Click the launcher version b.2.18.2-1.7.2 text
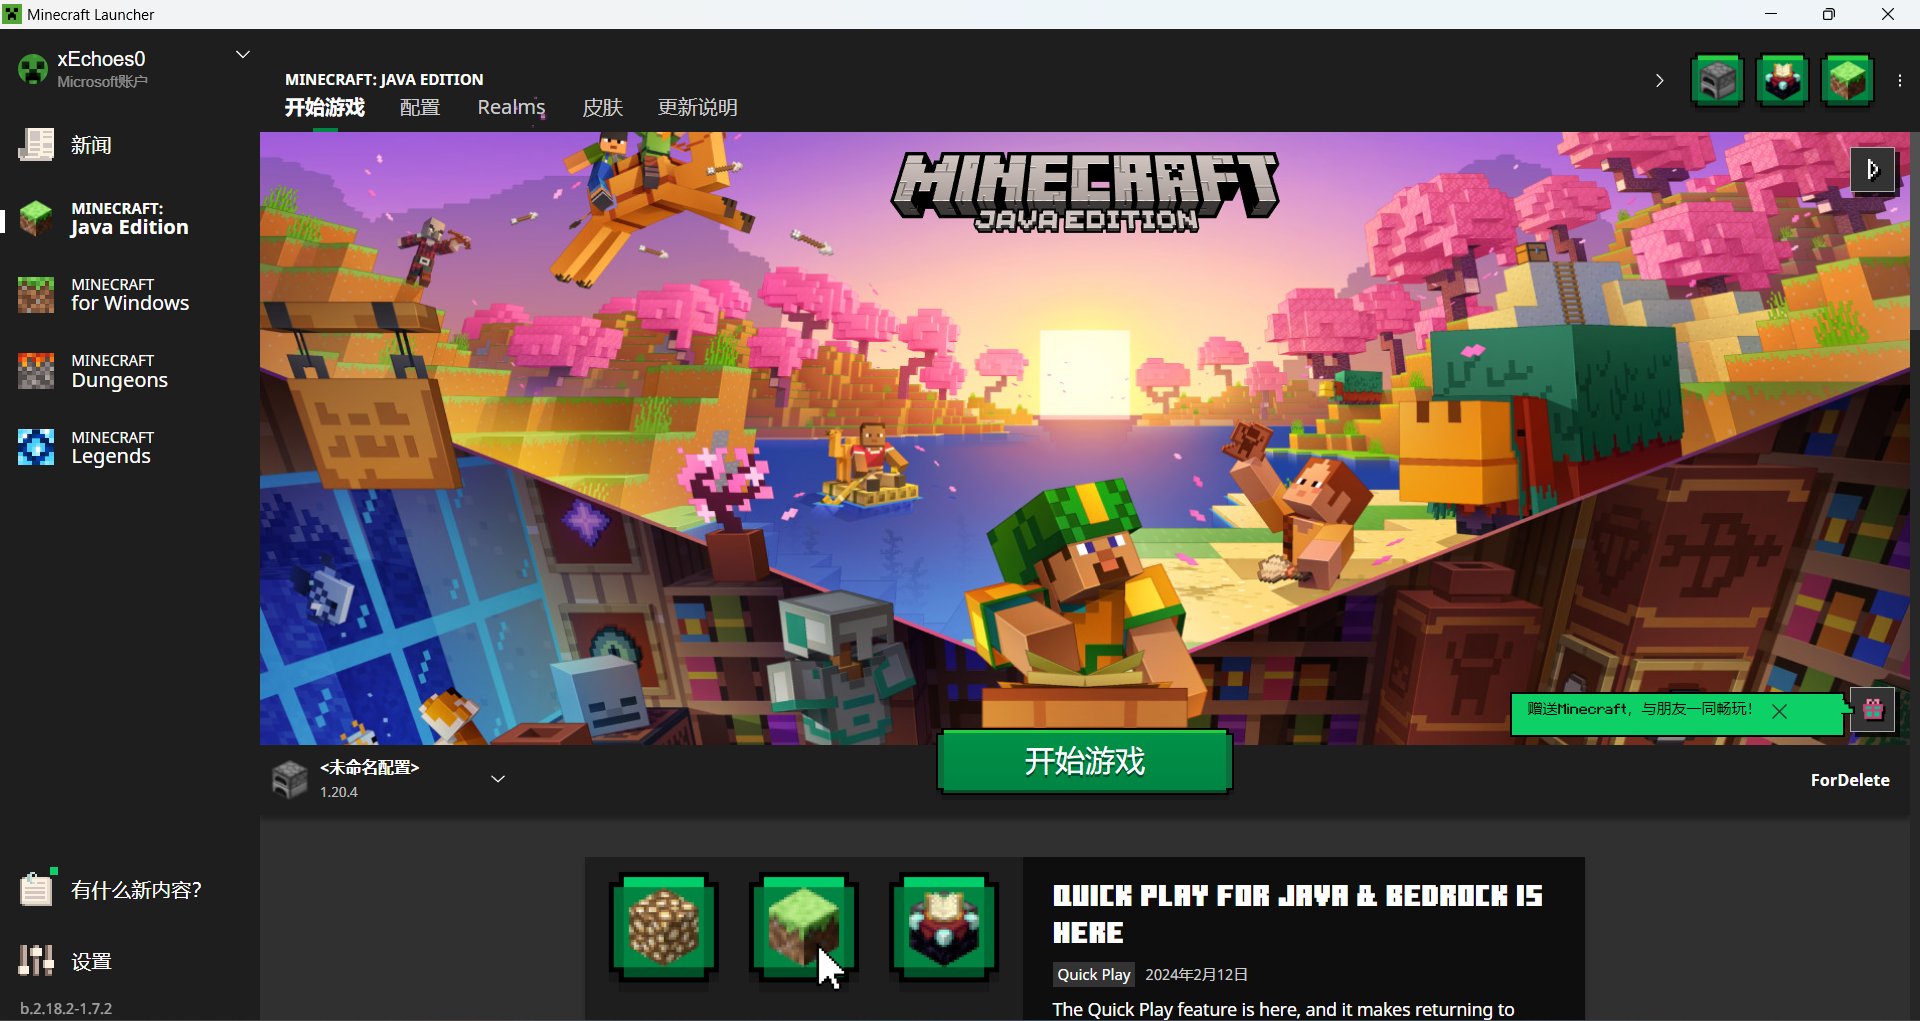The image size is (1920, 1021). coord(66,1008)
